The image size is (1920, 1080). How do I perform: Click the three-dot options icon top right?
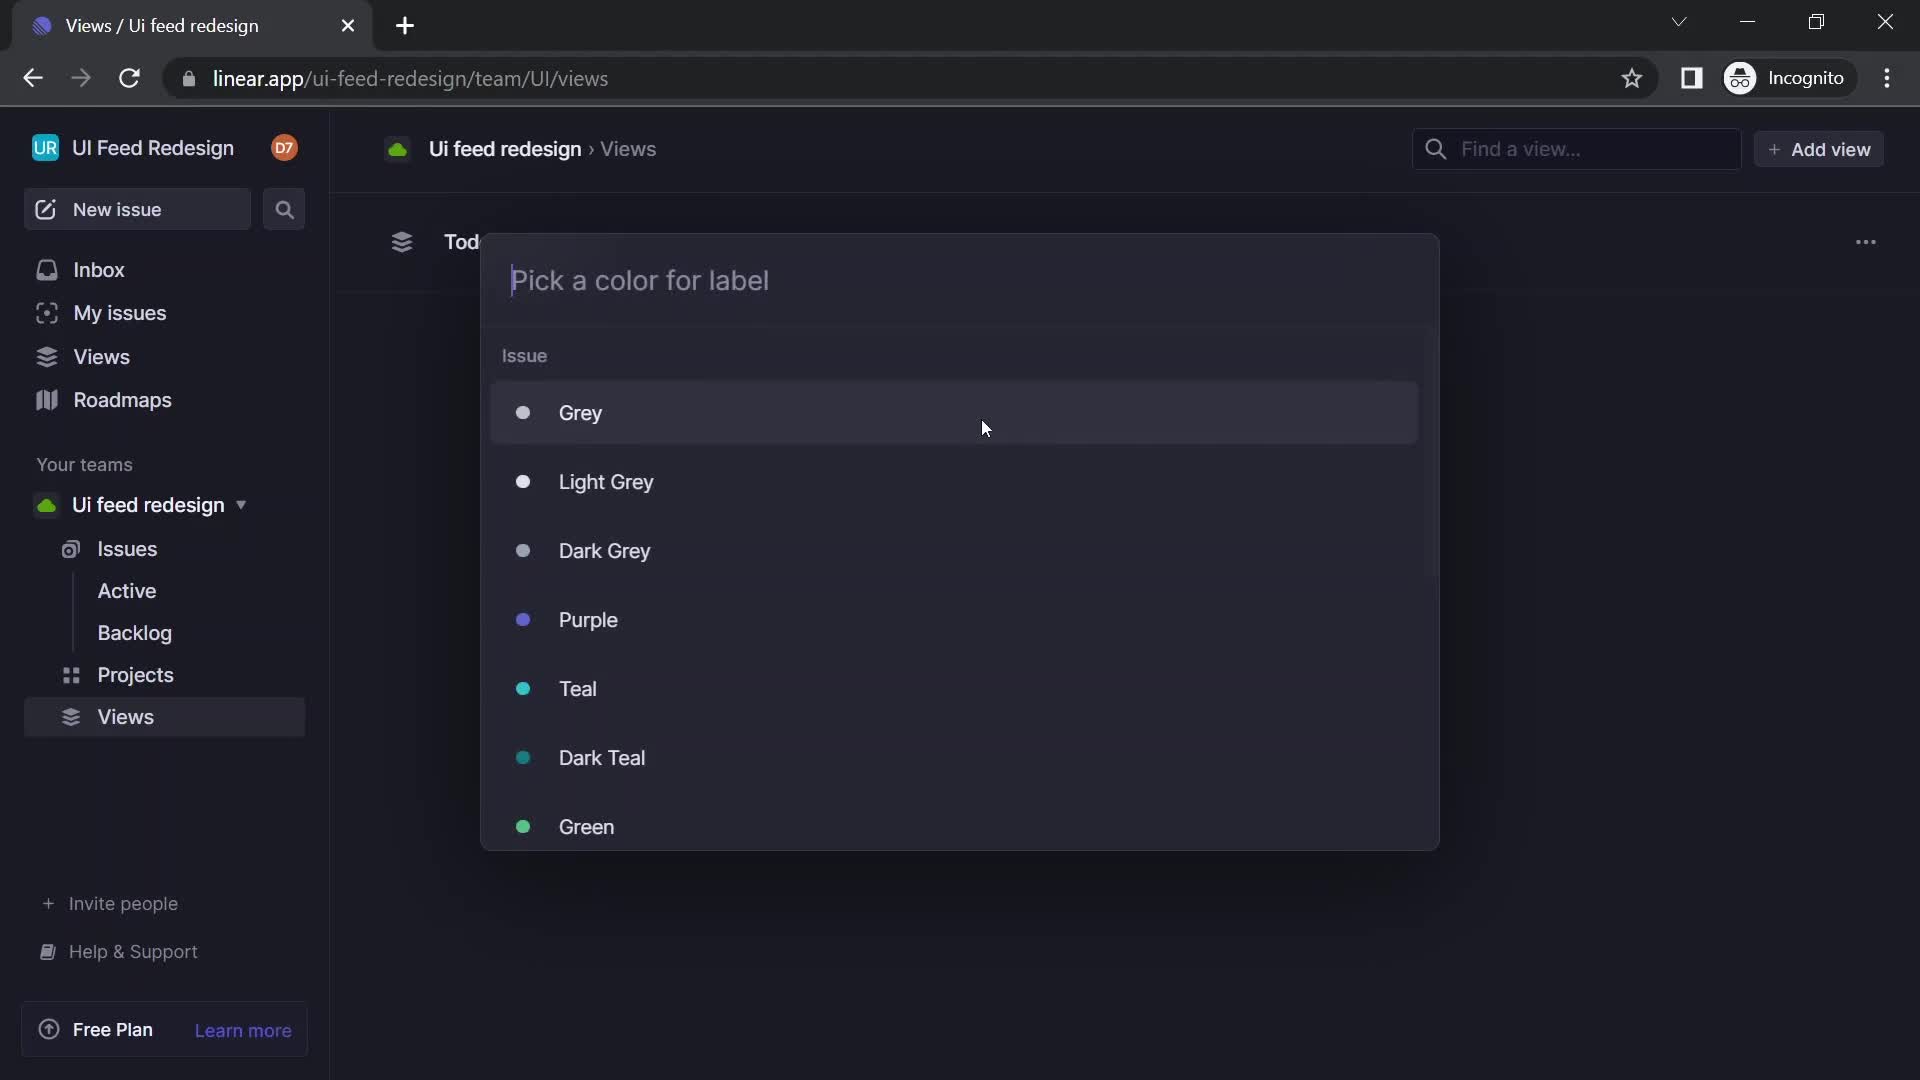click(x=1866, y=241)
